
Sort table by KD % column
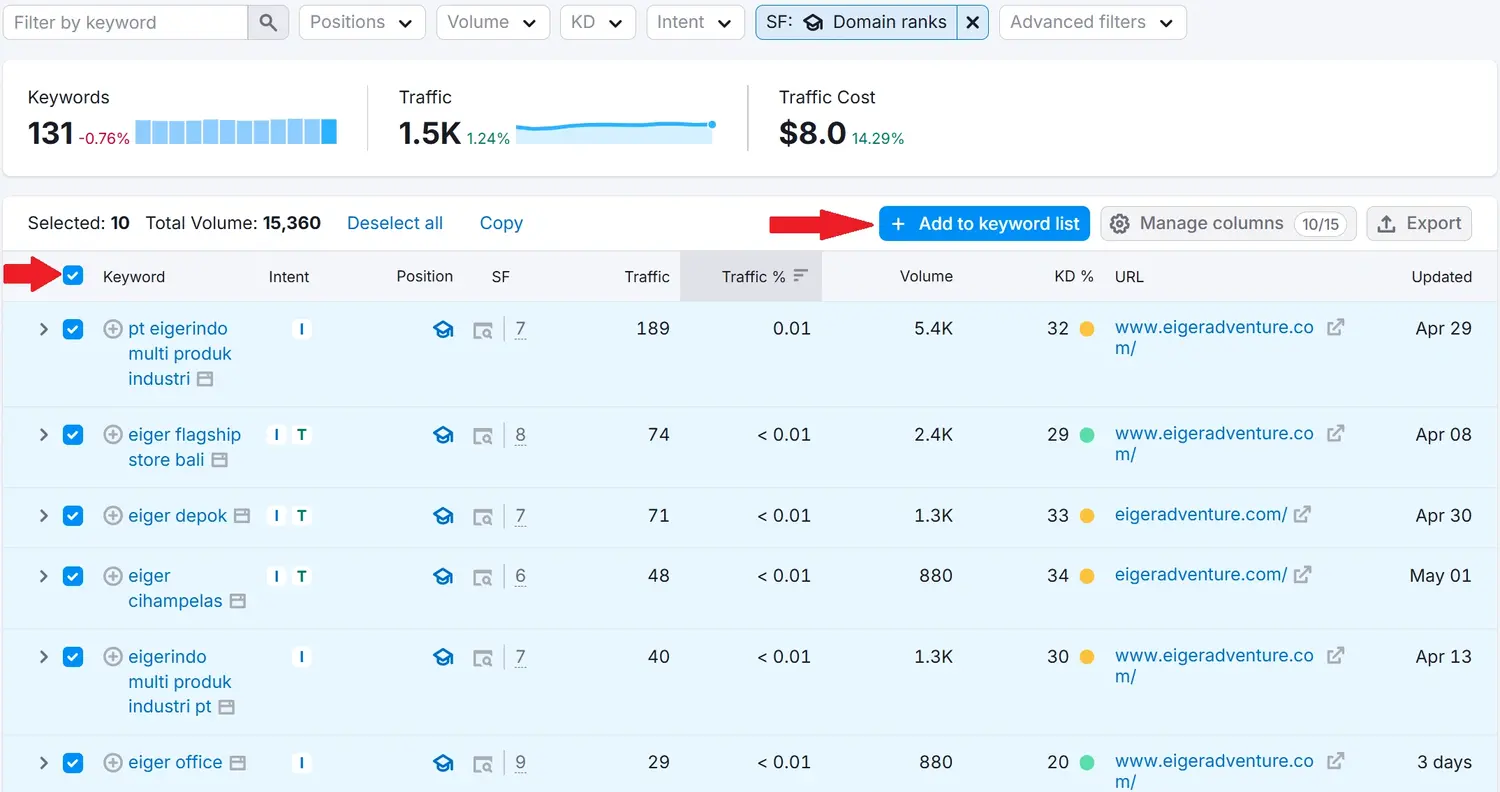click(x=1074, y=276)
